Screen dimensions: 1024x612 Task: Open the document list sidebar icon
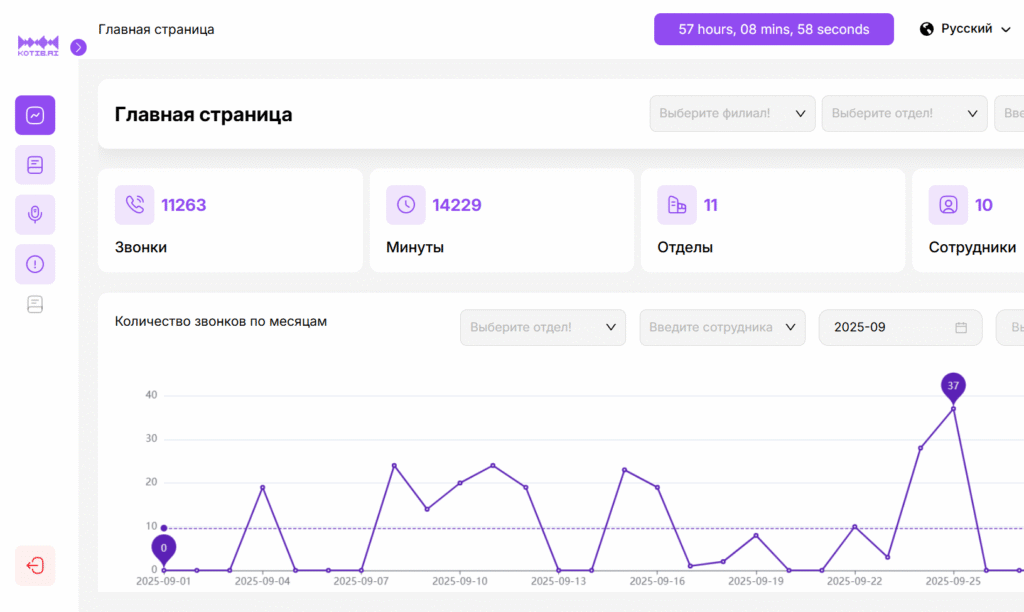[35, 165]
